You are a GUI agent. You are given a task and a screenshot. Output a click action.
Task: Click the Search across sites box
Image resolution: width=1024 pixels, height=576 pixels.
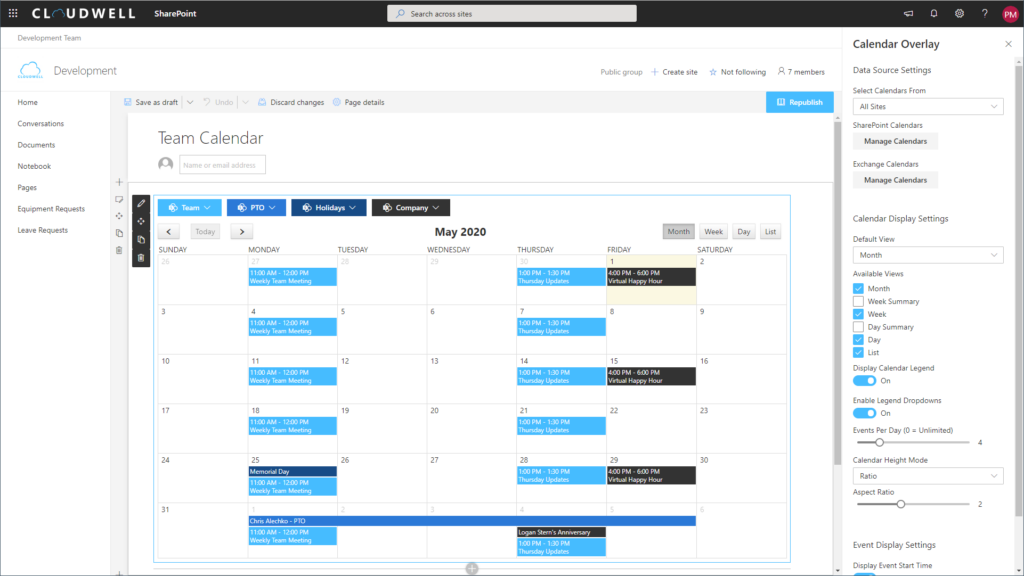(511, 14)
